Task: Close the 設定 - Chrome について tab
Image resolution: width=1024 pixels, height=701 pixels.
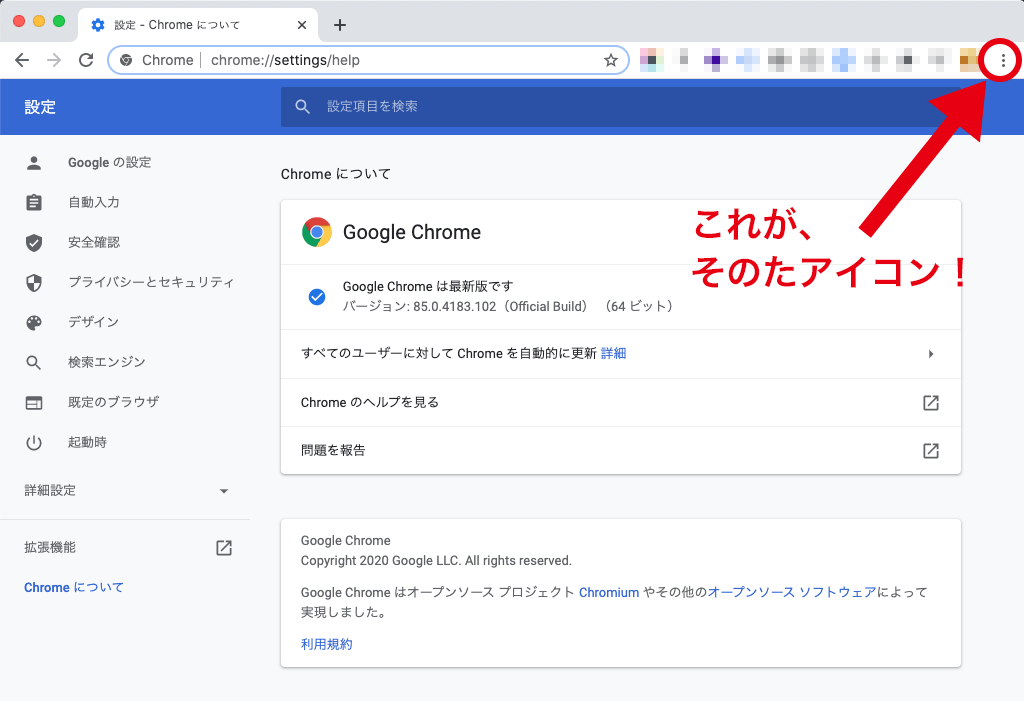Action: [302, 25]
